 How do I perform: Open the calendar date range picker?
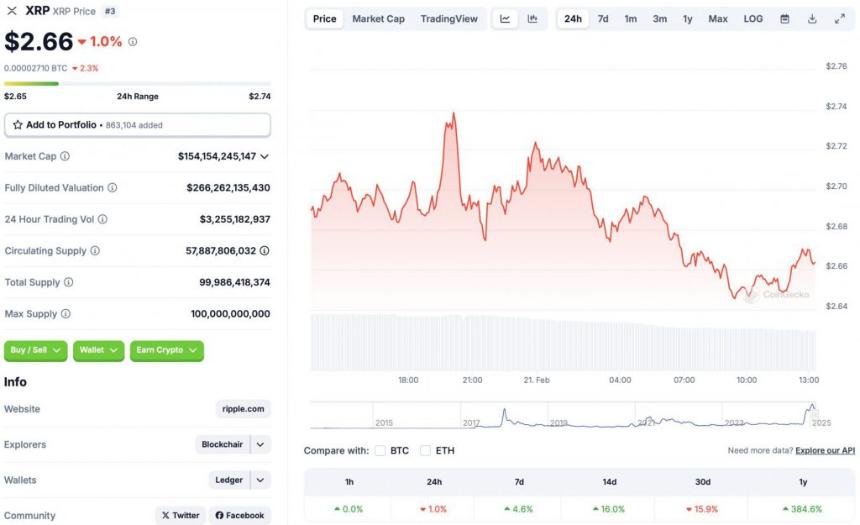click(785, 19)
